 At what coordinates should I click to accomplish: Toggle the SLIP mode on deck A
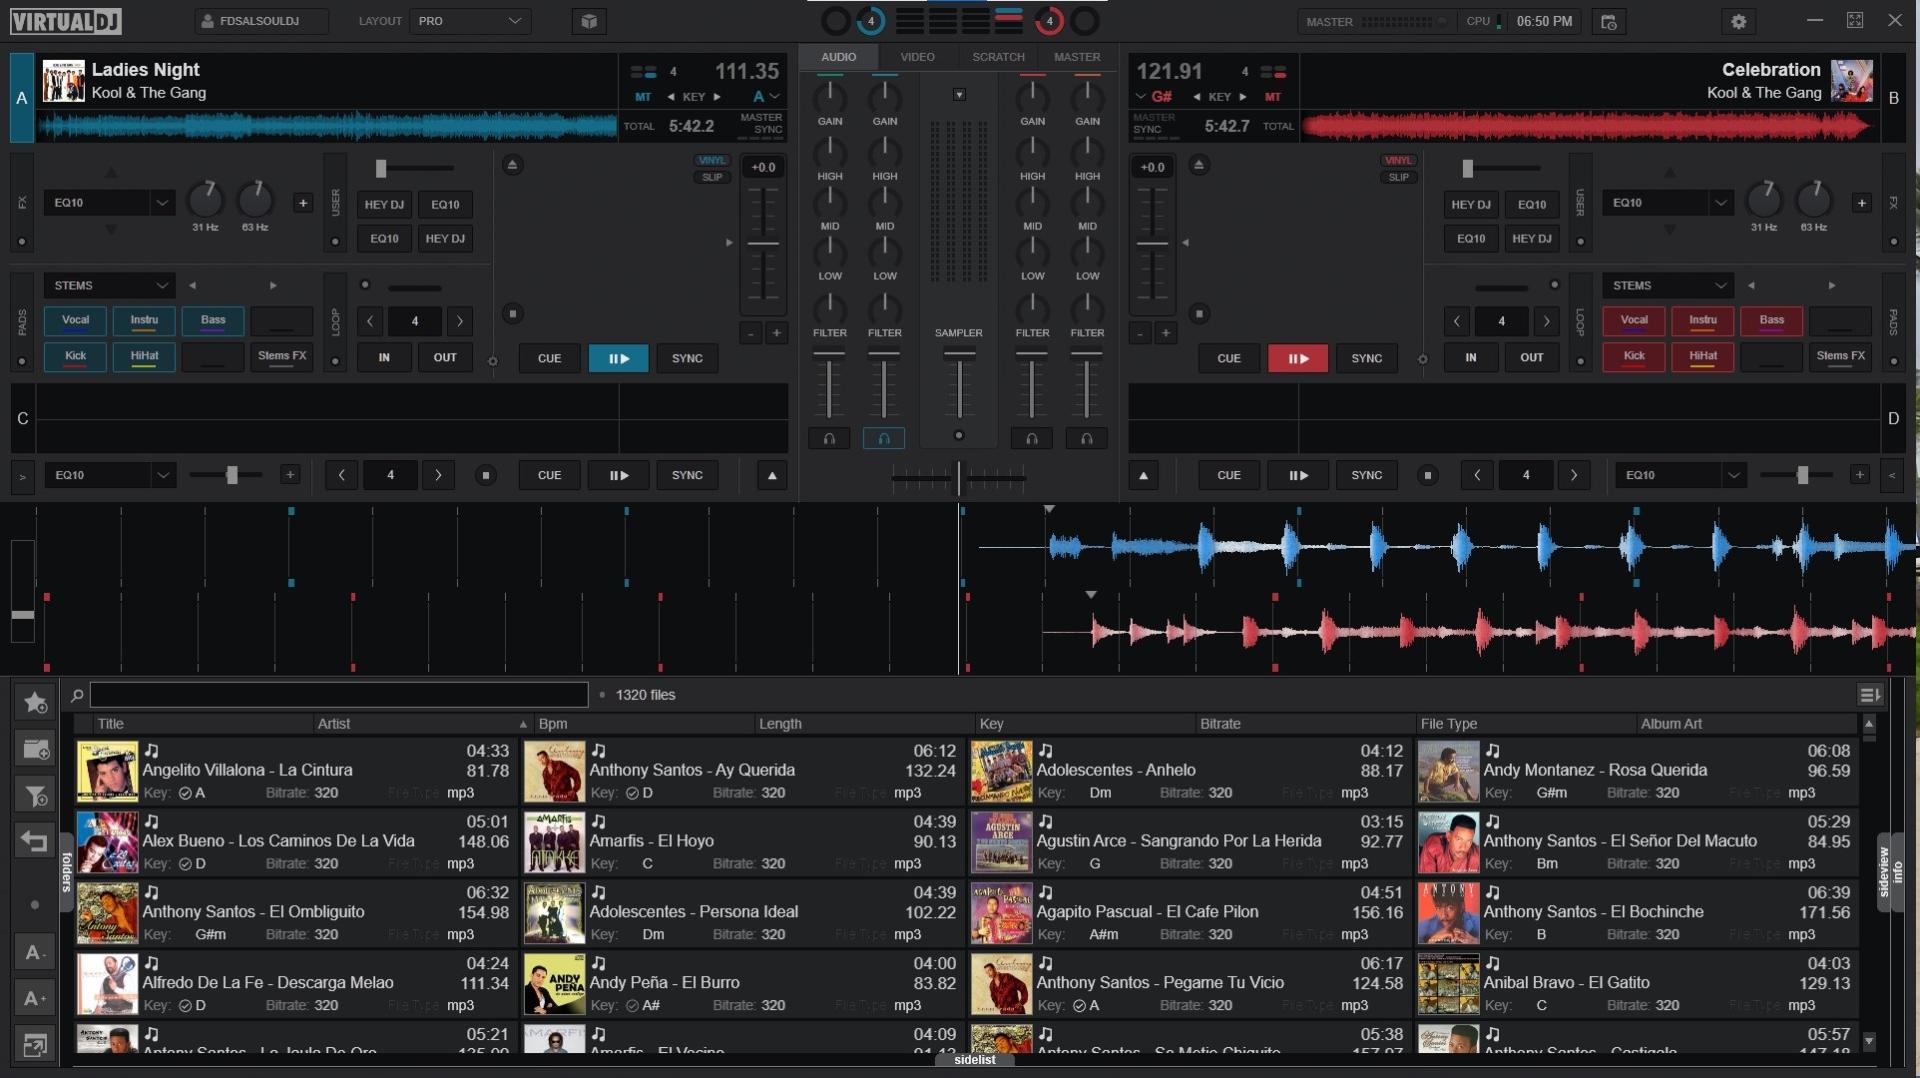(712, 177)
